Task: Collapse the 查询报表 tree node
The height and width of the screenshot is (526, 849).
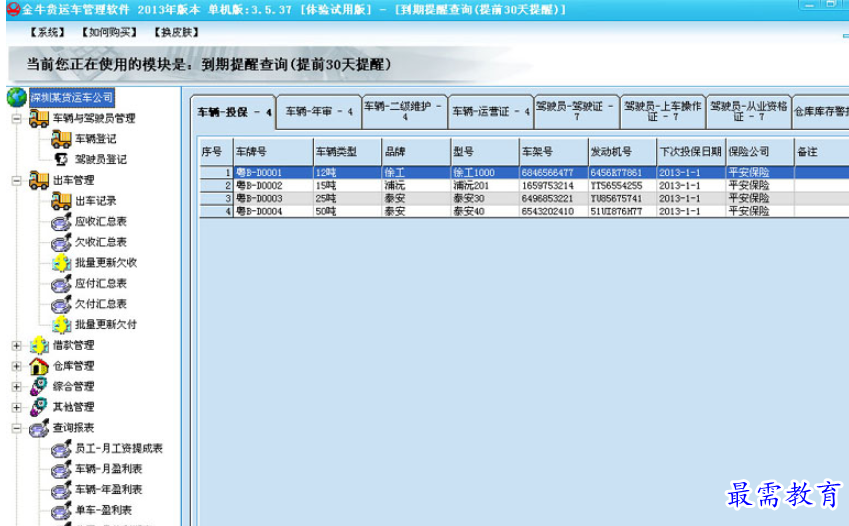Action: [x=16, y=428]
